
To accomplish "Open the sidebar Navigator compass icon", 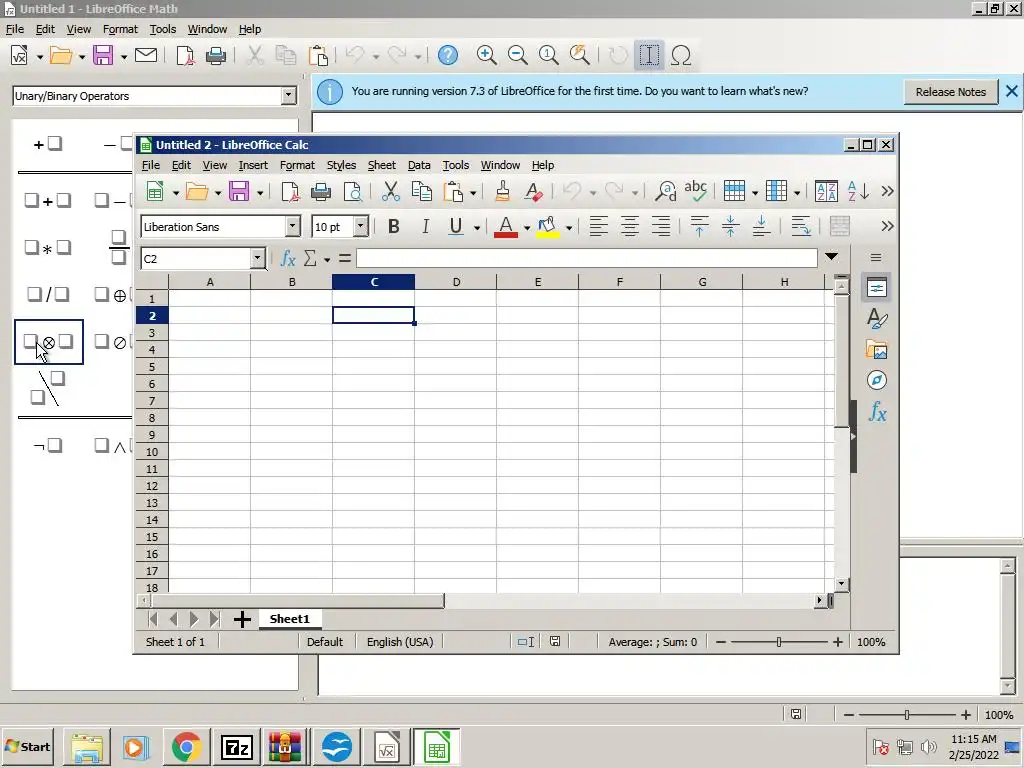I will [876, 380].
